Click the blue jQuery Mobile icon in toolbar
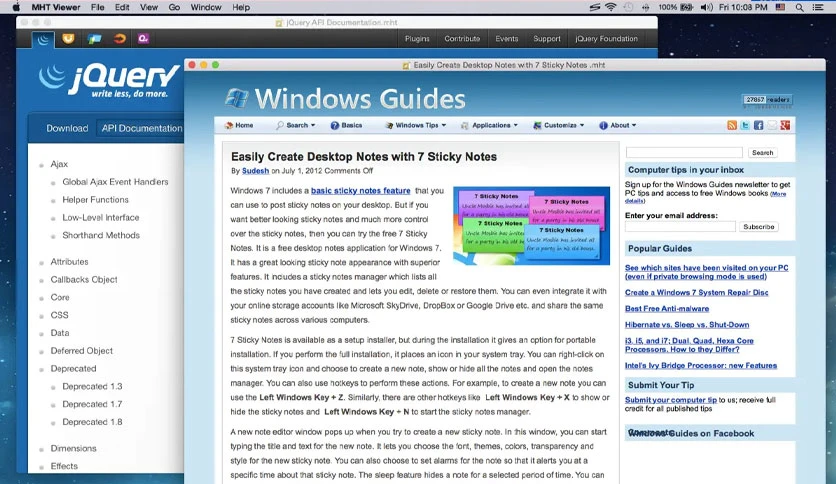The image size is (836, 484). (x=95, y=39)
